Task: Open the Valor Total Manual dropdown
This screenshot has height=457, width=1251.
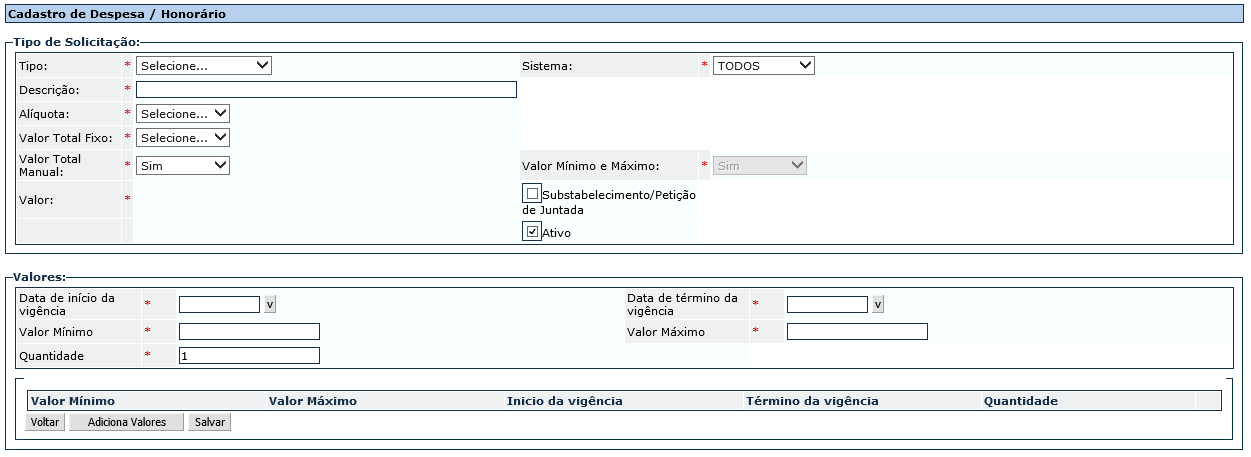Action: (x=183, y=165)
